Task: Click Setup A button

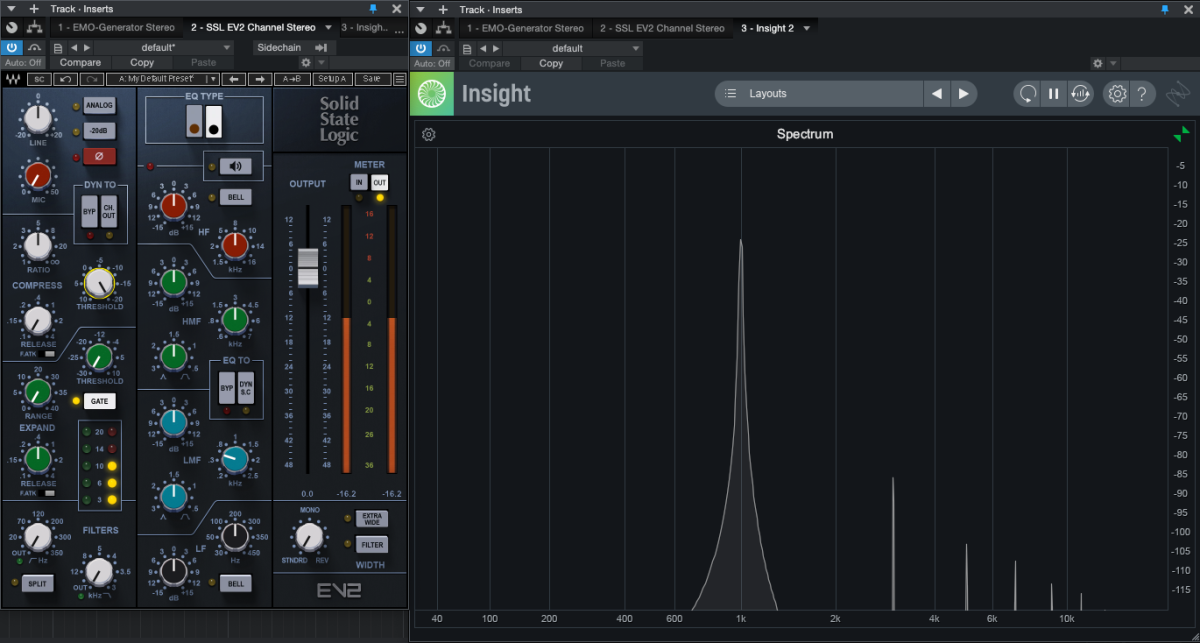Action: click(x=332, y=79)
